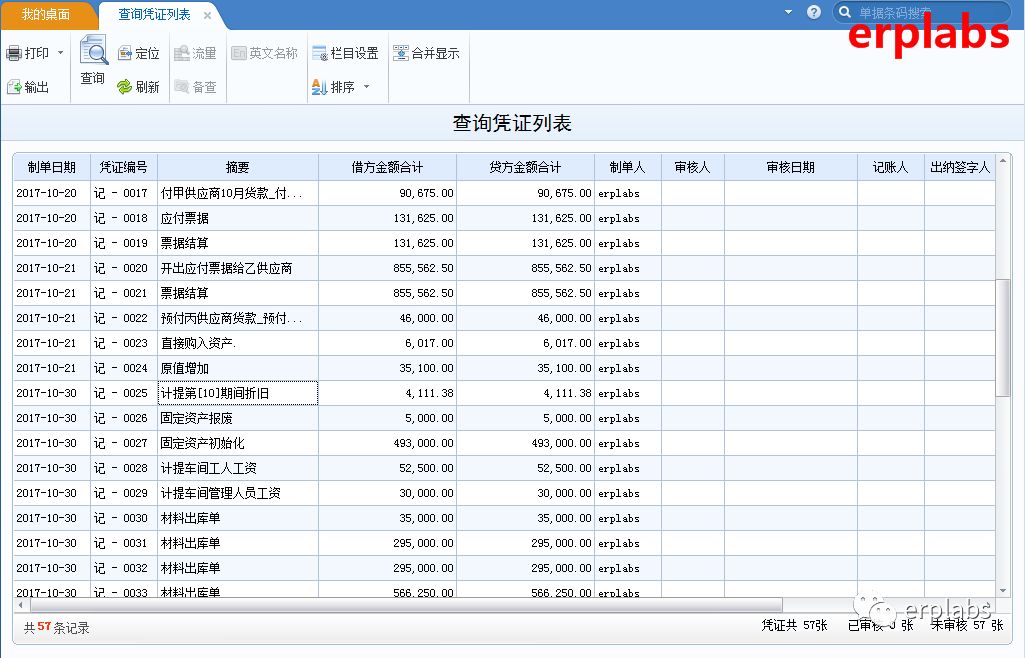
Task: Click the 流量 toolbar button
Action: coord(195,53)
